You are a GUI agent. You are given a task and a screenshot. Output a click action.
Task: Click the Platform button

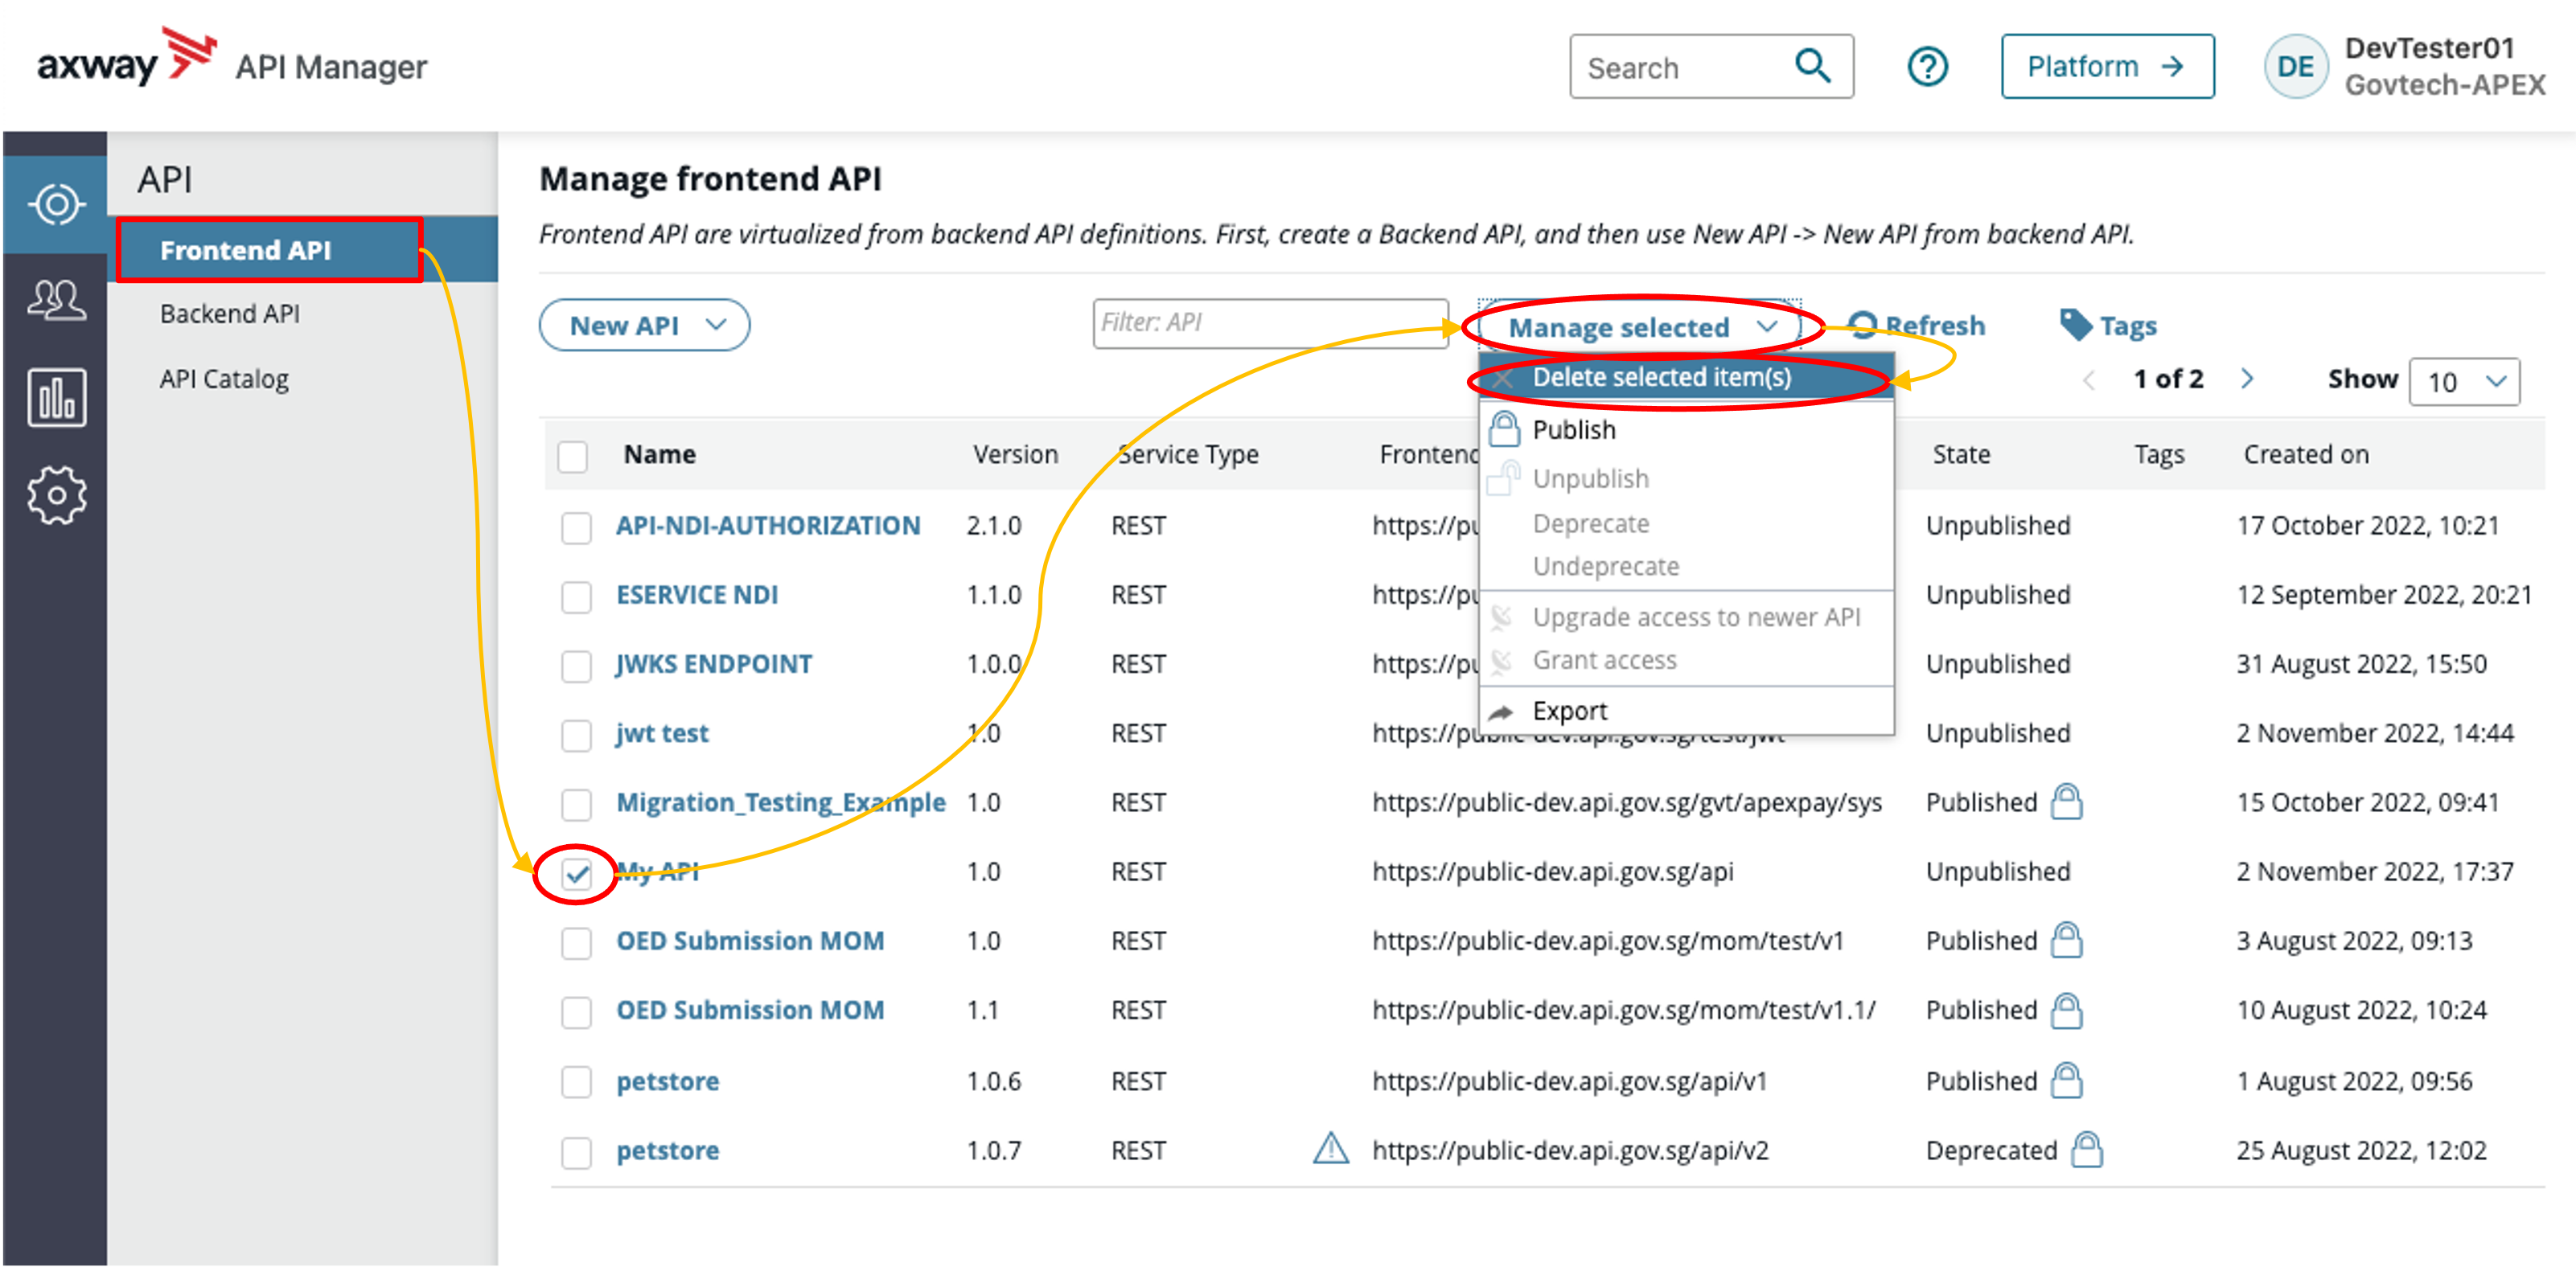(x=2106, y=67)
